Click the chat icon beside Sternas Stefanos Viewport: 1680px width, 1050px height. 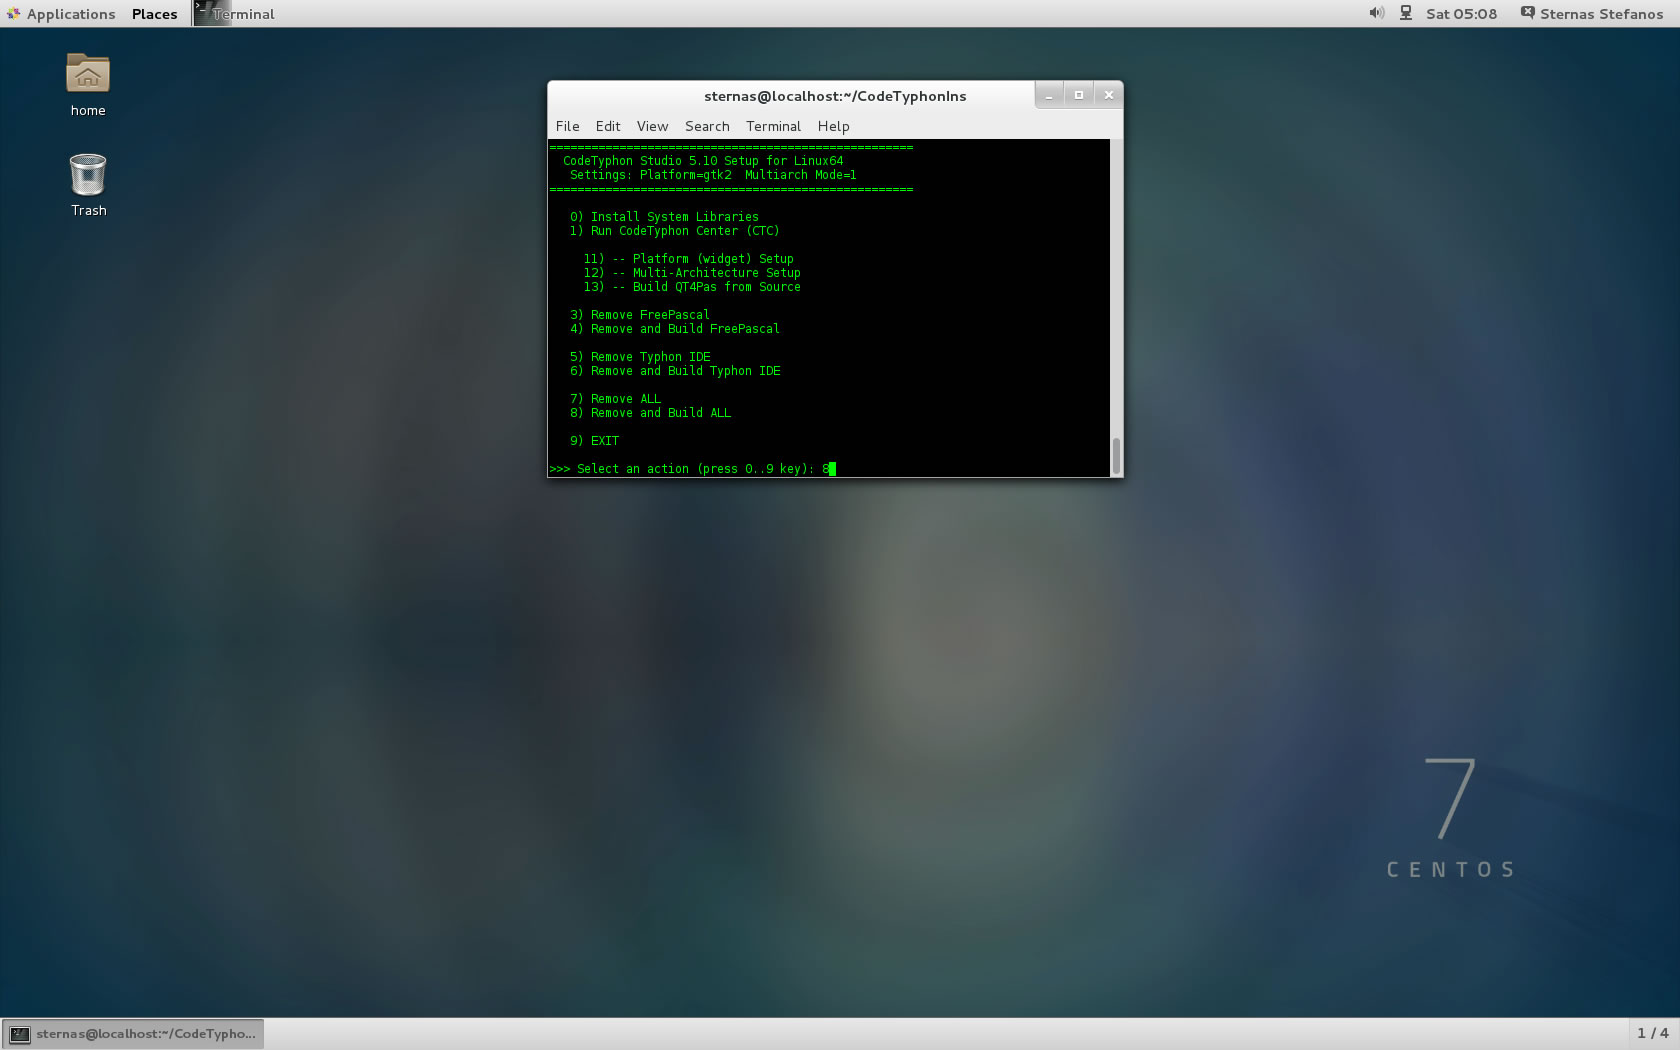pos(1527,13)
